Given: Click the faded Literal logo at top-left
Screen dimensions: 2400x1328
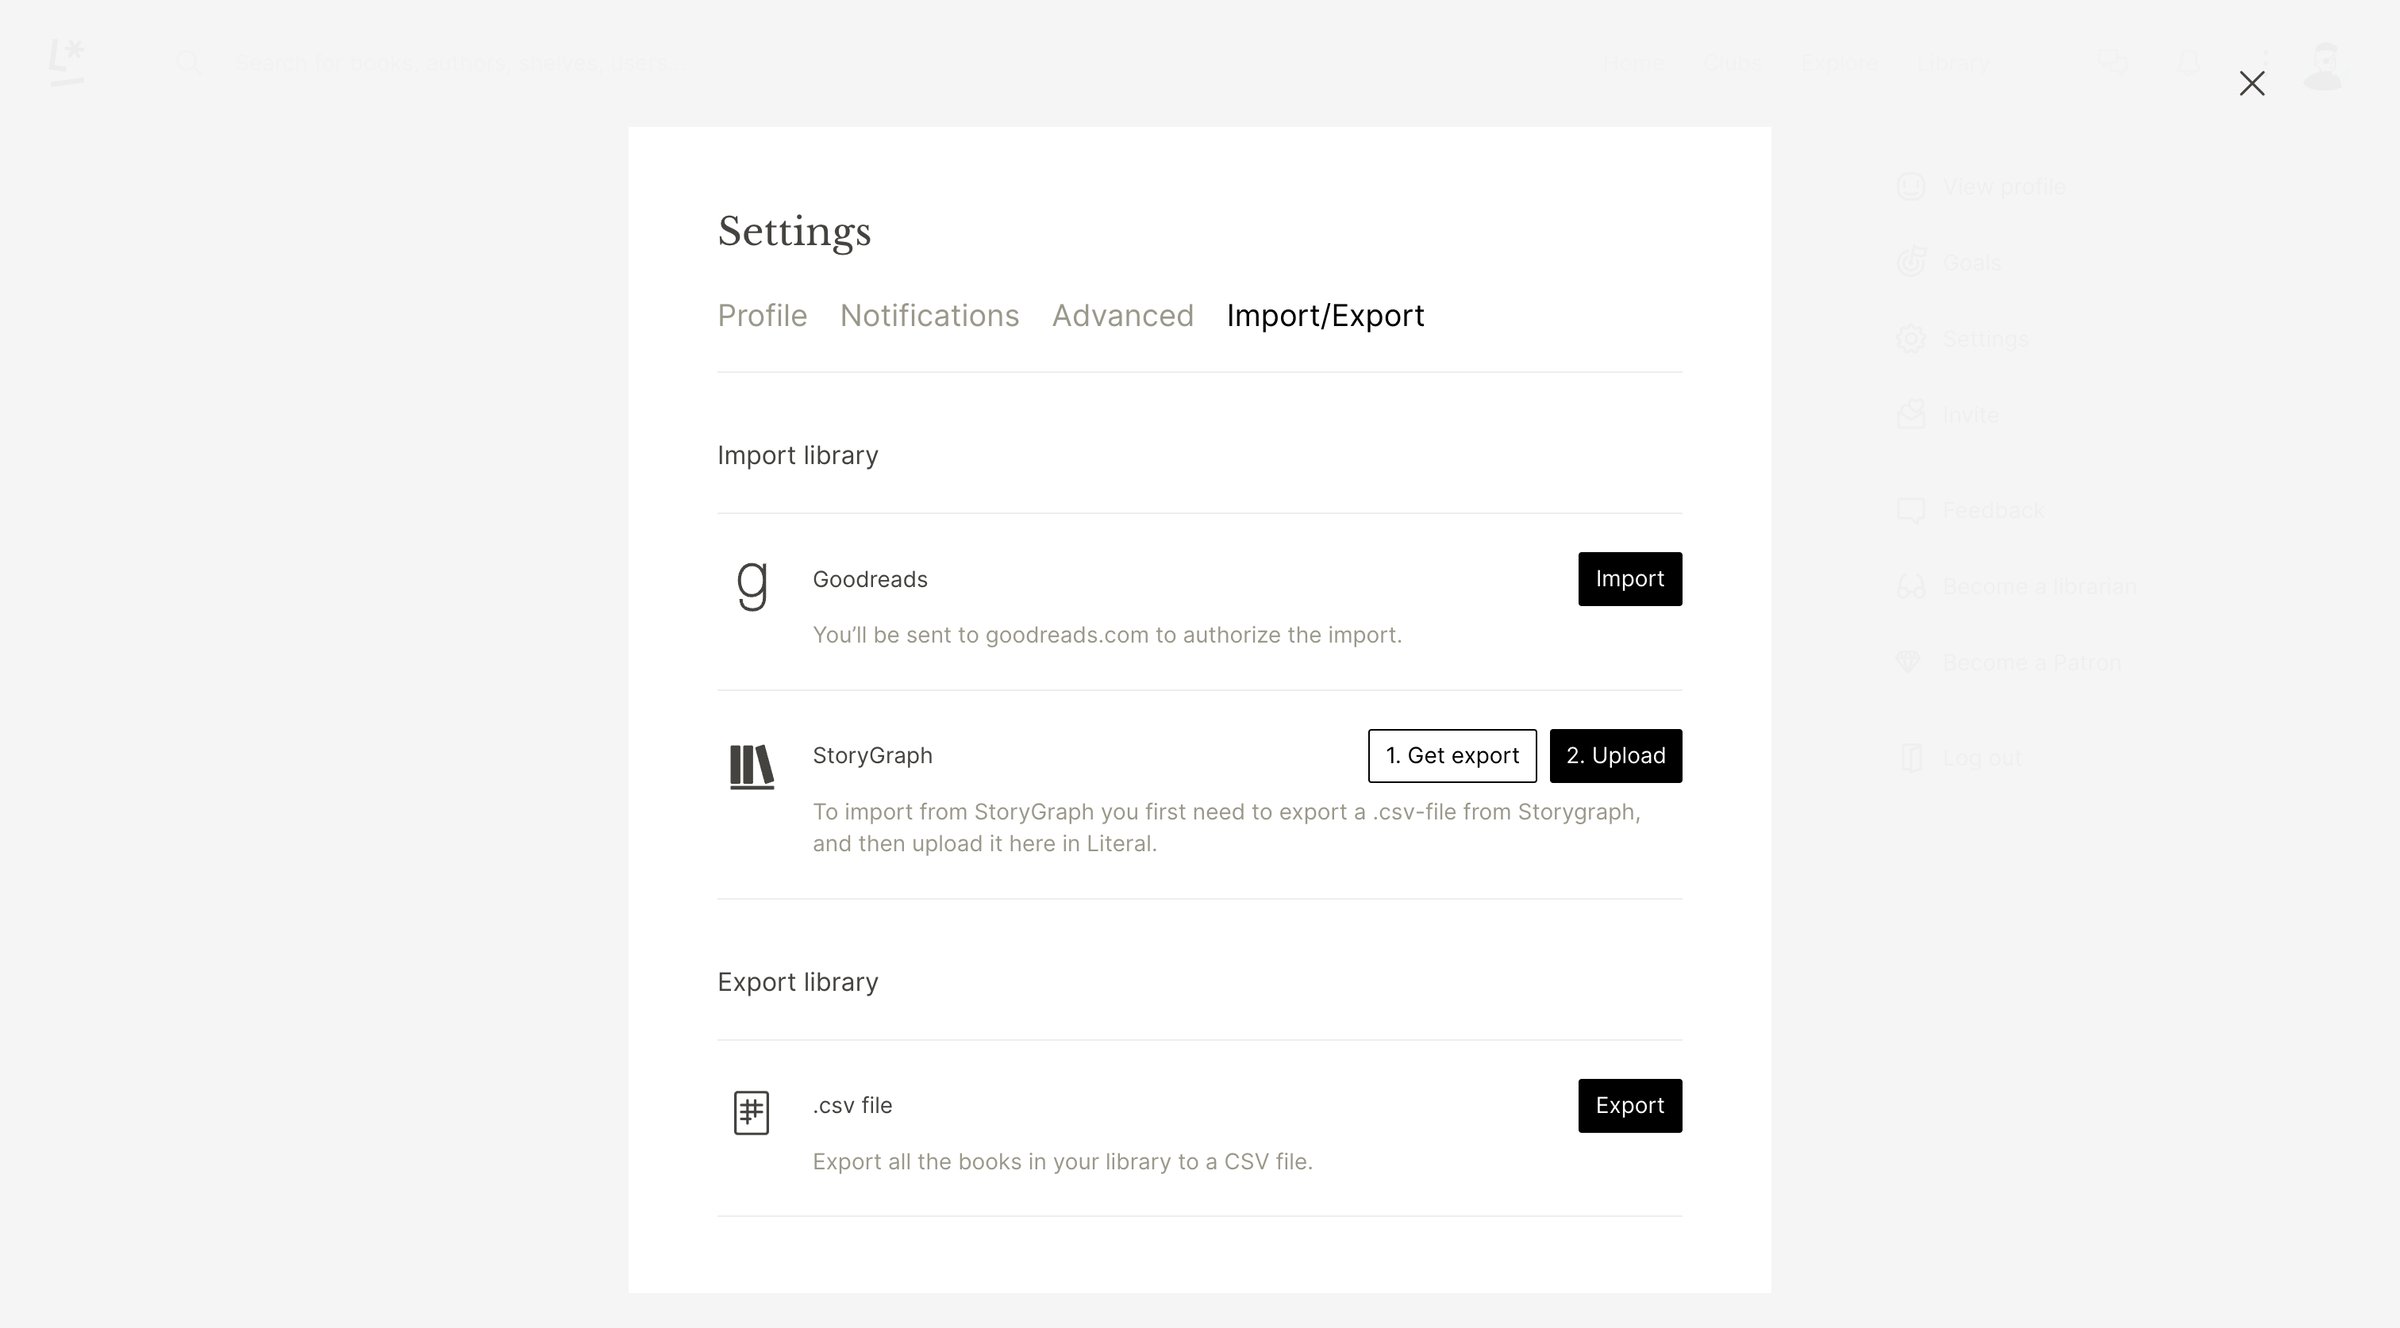Looking at the screenshot, I should [x=67, y=62].
